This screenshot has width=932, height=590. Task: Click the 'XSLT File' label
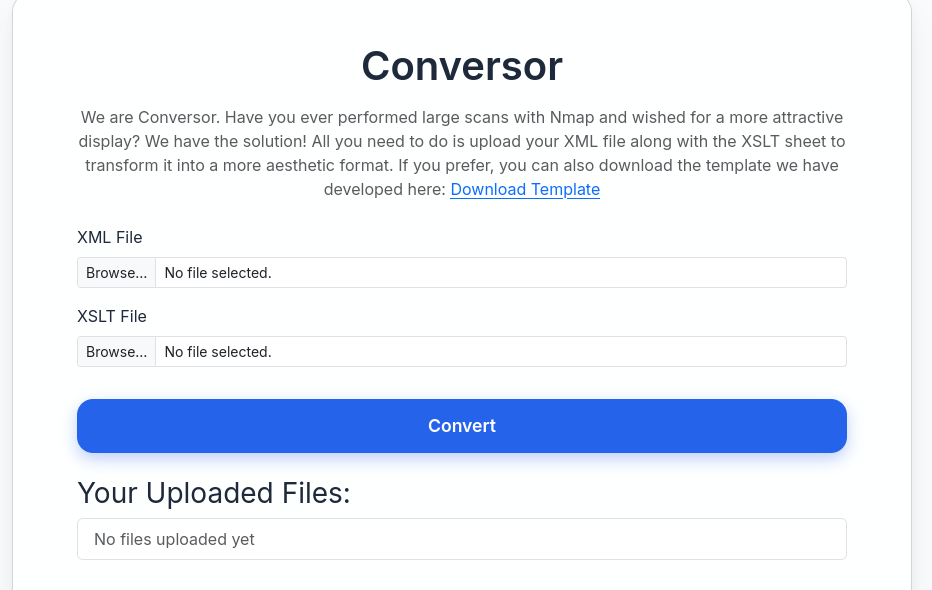click(112, 316)
